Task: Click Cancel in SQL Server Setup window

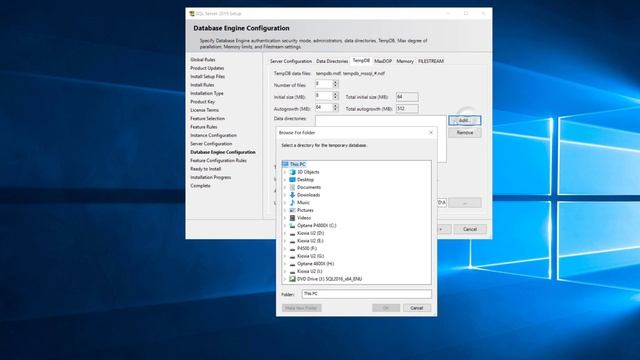Action: tap(470, 229)
